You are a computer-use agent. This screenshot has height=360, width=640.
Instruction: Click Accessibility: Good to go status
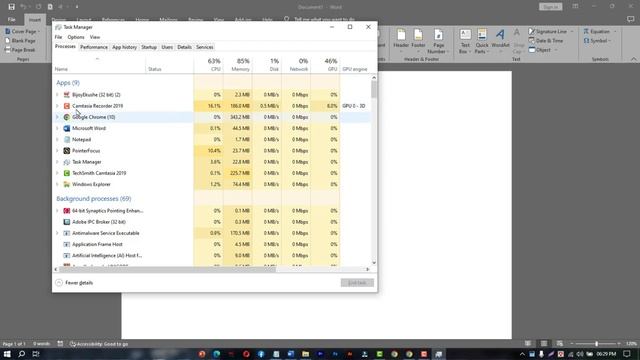98,344
